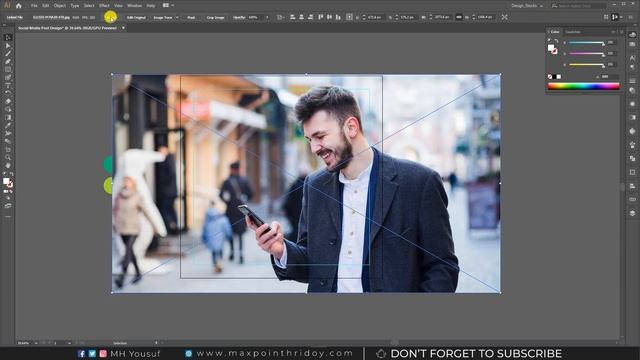640x360 pixels.
Task: Adjust the cyan slider in Color panel
Action: 587,43
